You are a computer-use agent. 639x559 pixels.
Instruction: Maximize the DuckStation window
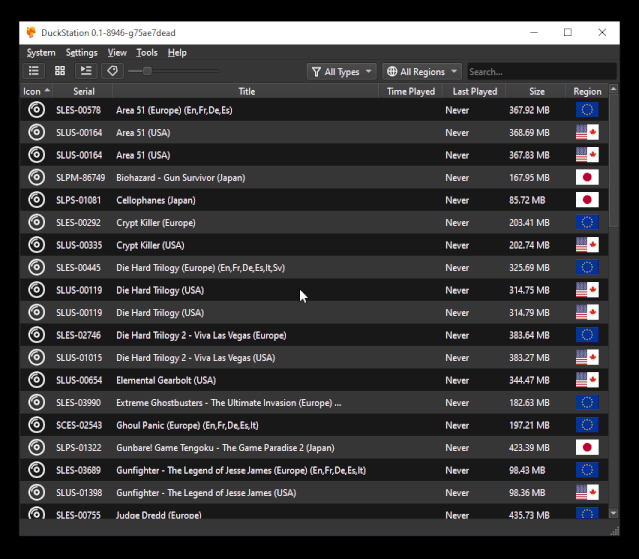click(568, 33)
